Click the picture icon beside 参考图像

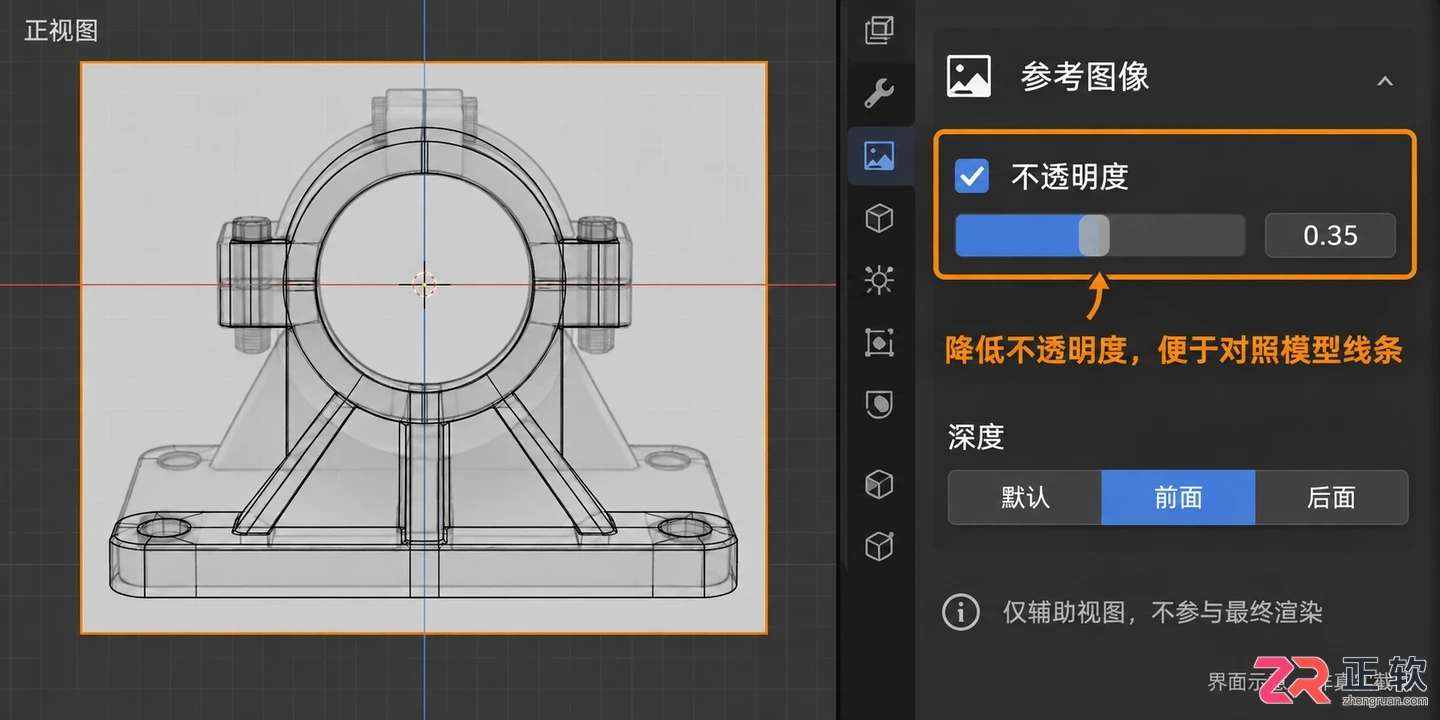click(x=968, y=76)
